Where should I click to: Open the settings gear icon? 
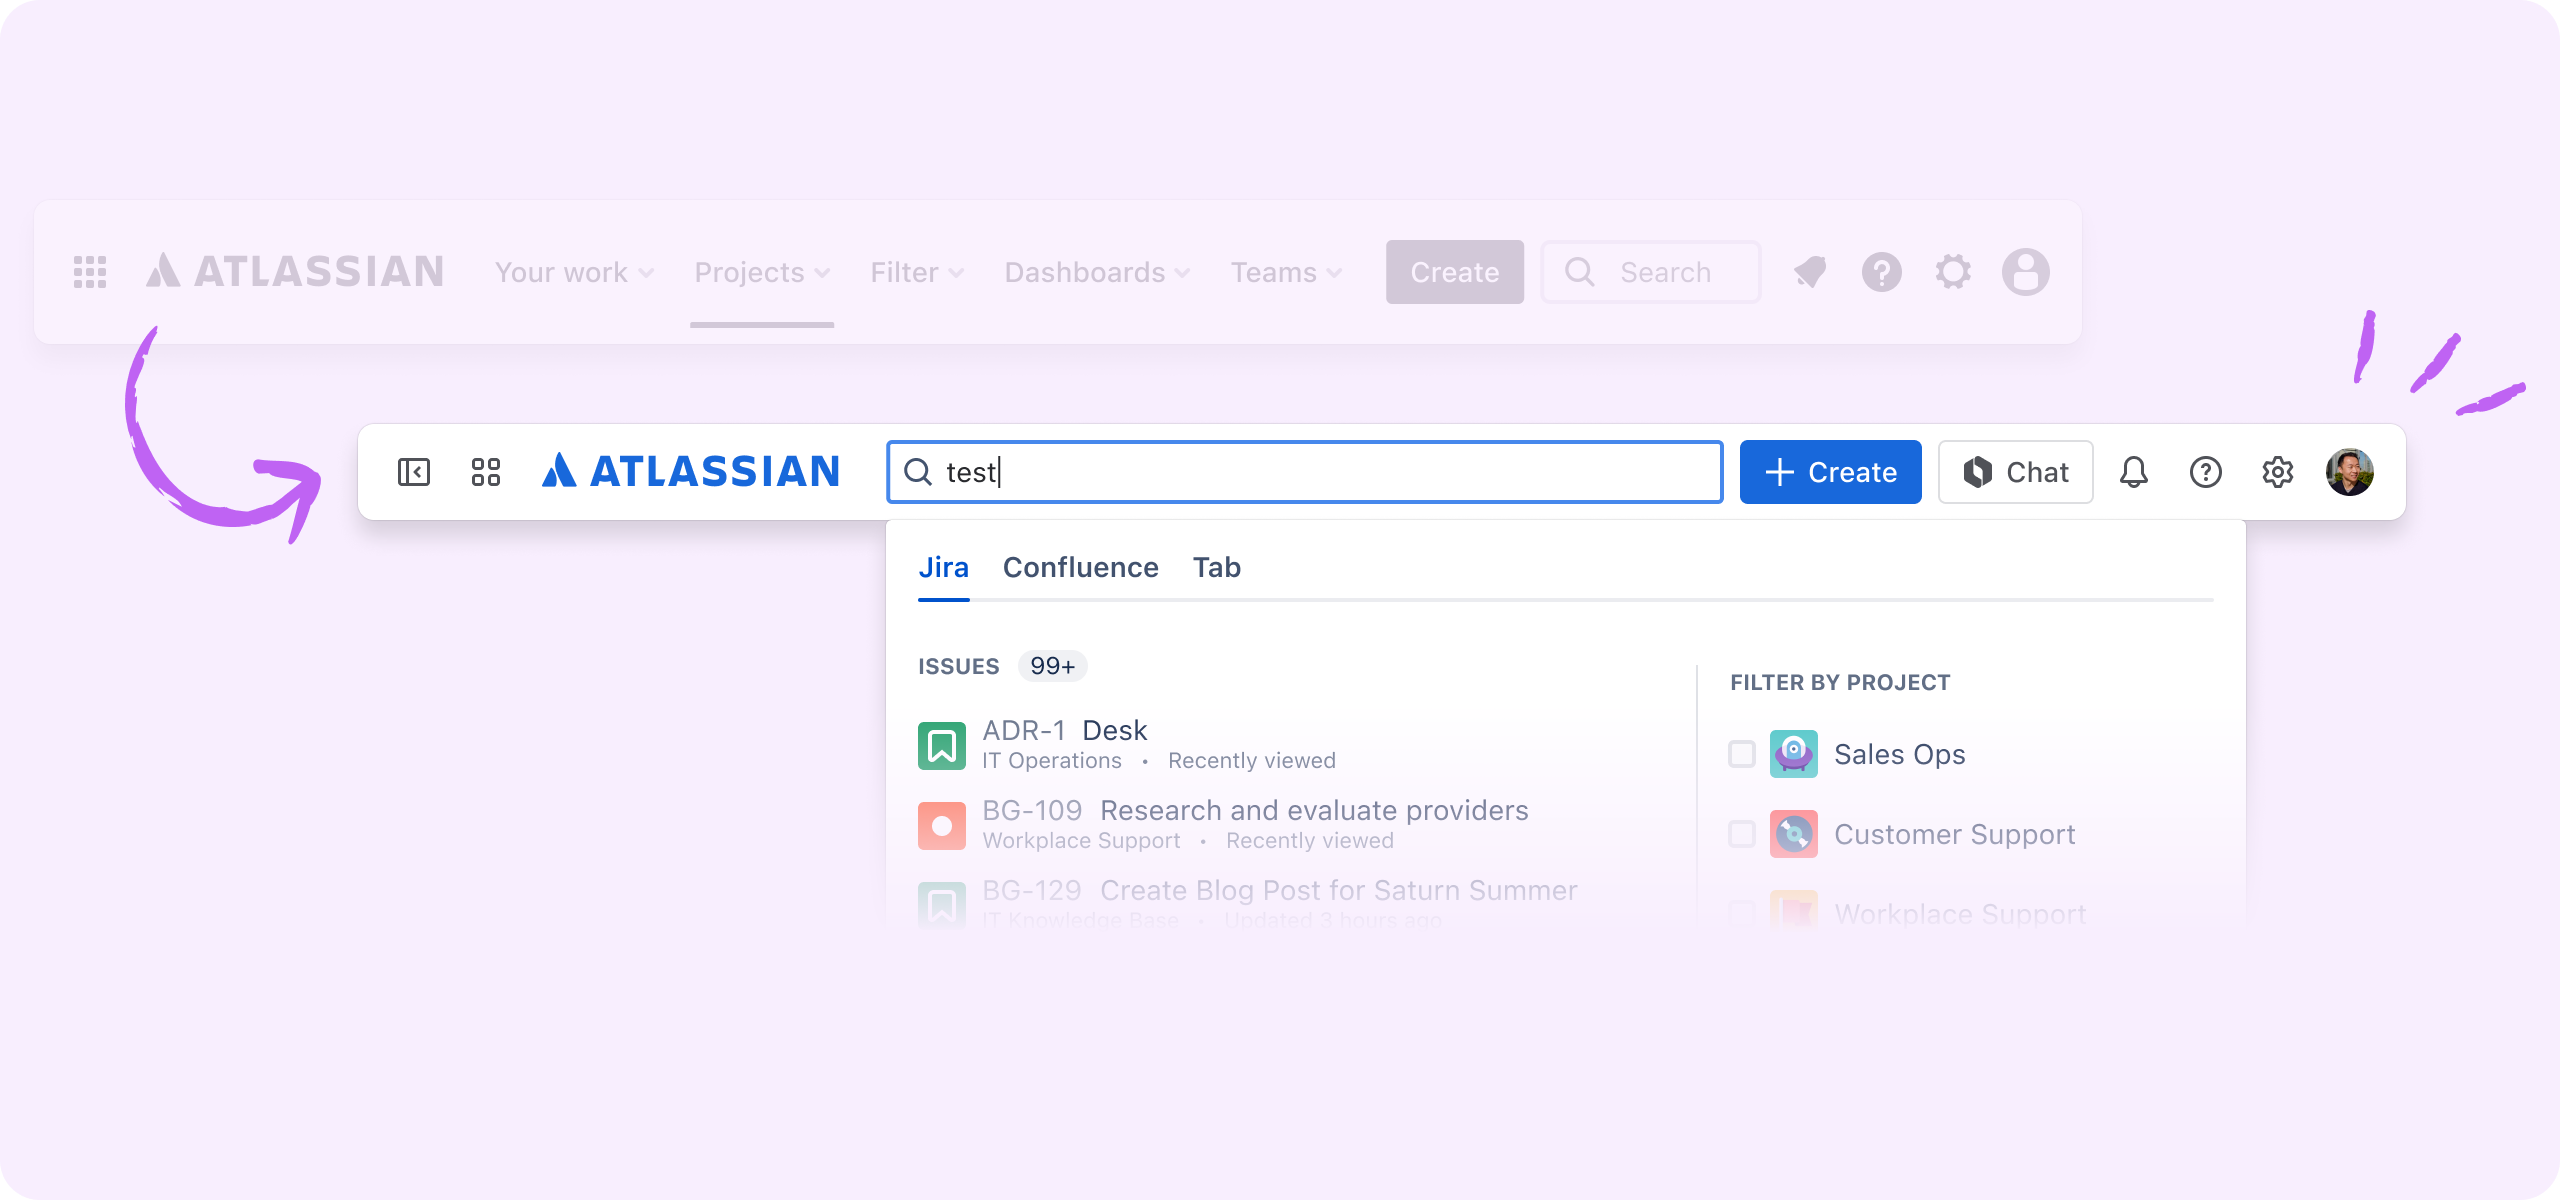2277,471
